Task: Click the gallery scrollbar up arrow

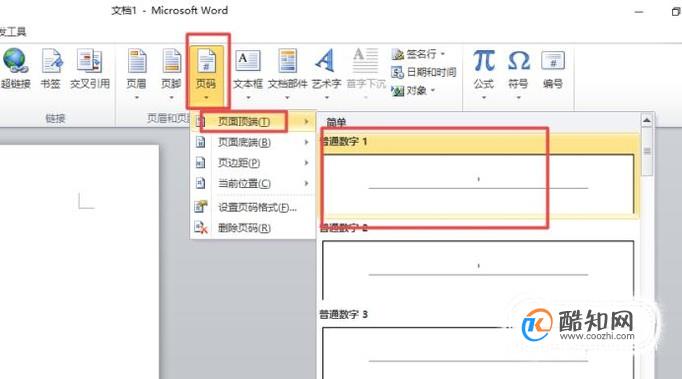Action: pyautogui.click(x=647, y=121)
